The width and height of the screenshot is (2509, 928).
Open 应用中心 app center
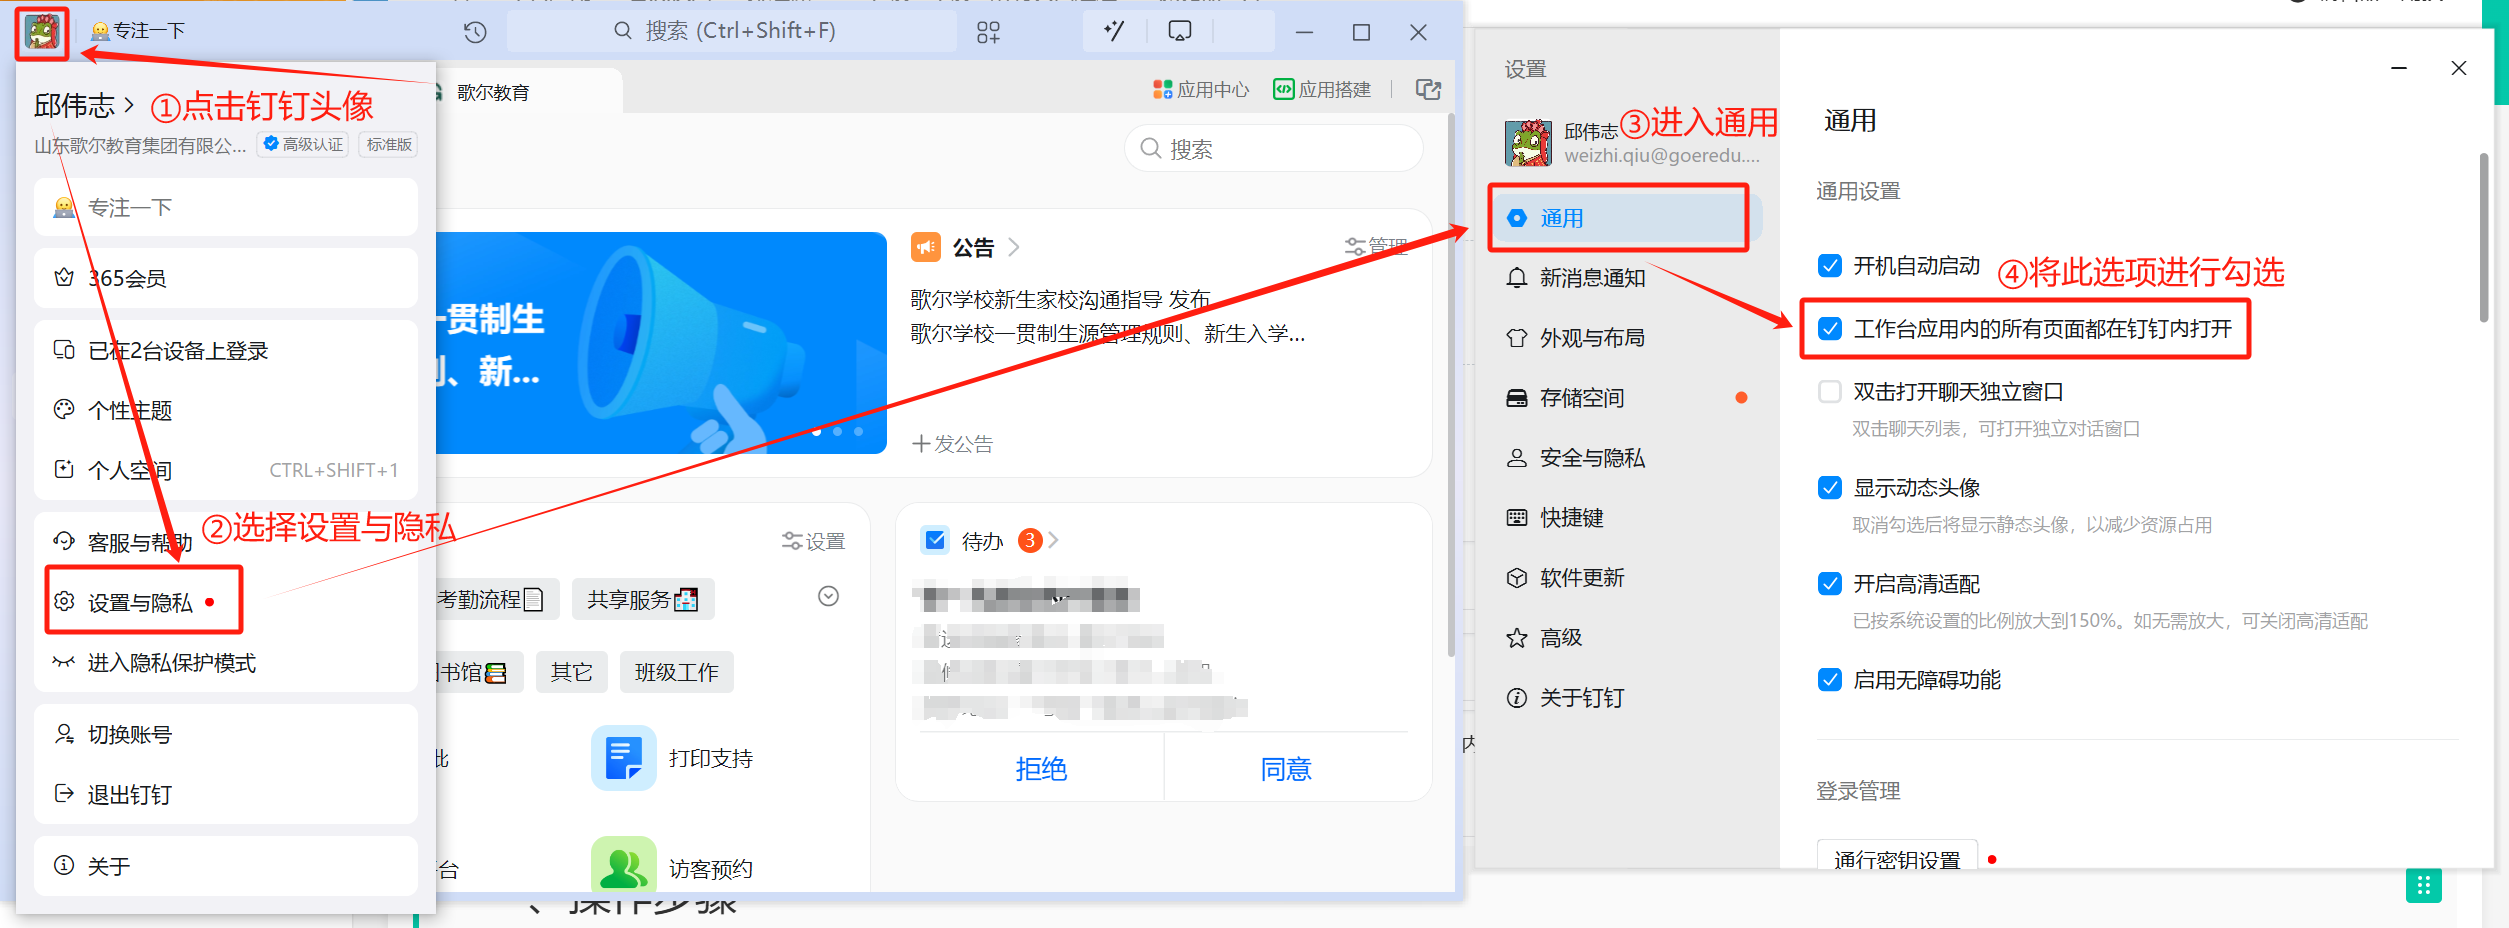[x=1200, y=90]
